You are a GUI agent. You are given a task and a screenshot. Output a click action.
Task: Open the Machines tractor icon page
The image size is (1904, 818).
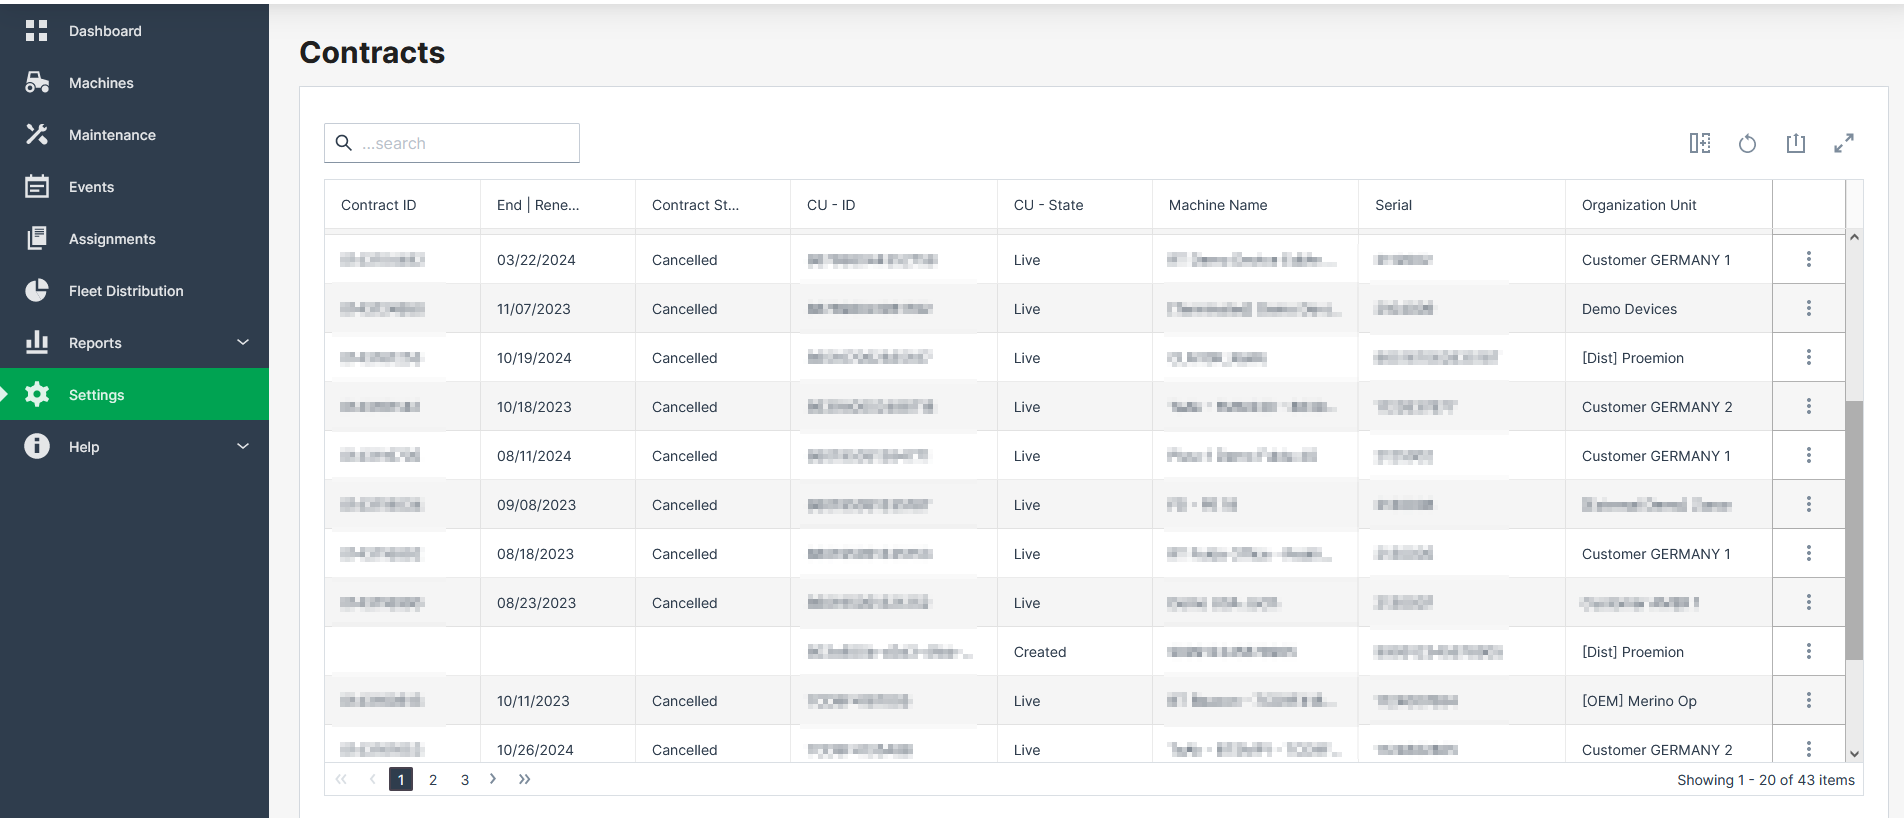[37, 83]
